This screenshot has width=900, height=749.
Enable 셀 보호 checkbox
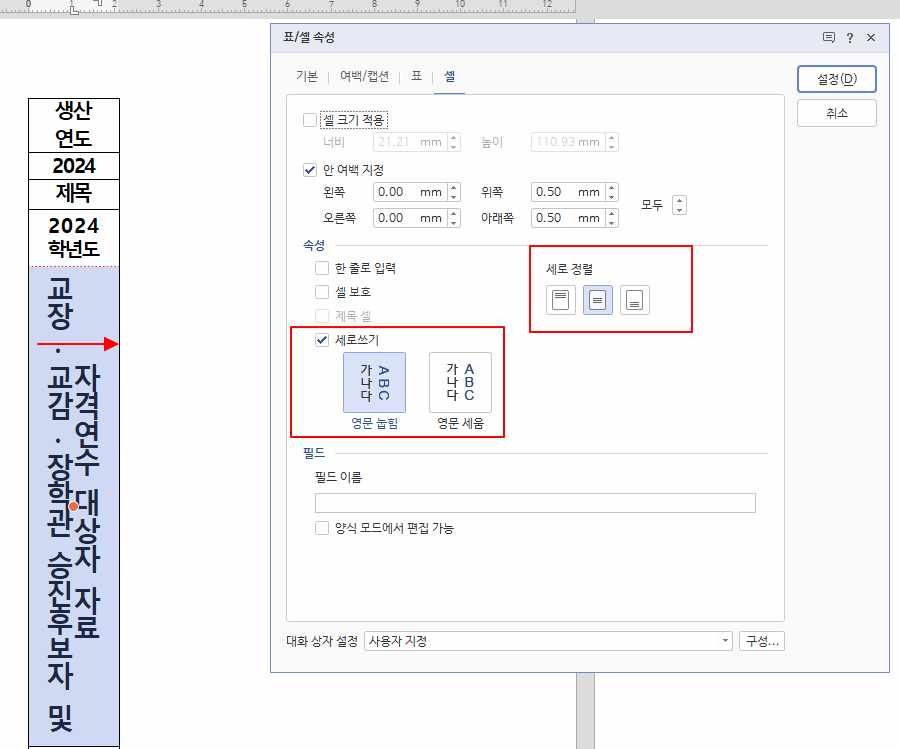point(322,292)
